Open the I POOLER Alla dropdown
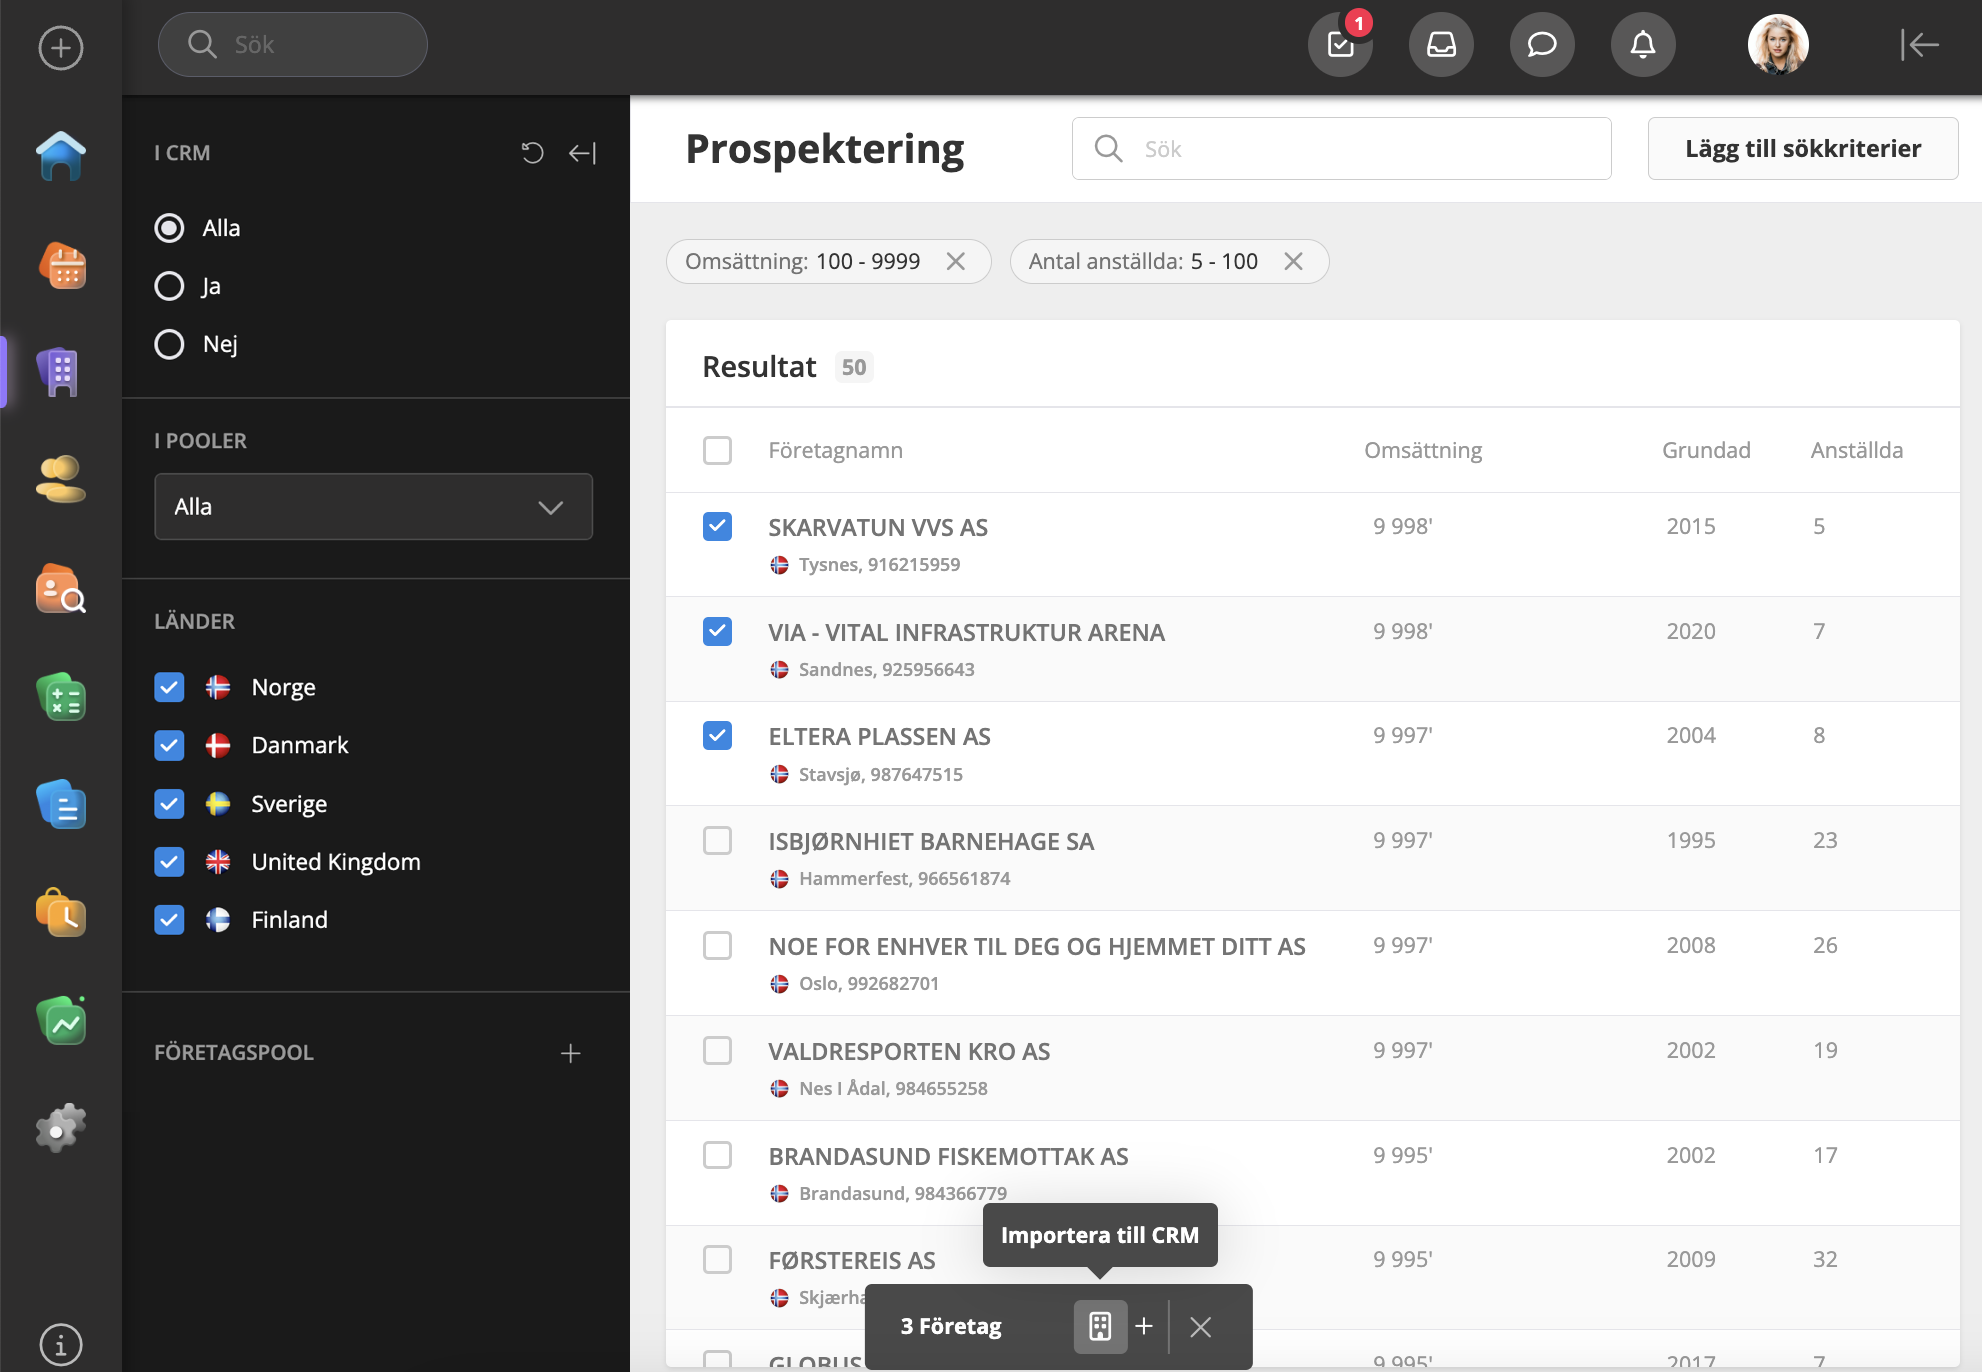1982x1372 pixels. pyautogui.click(x=373, y=507)
